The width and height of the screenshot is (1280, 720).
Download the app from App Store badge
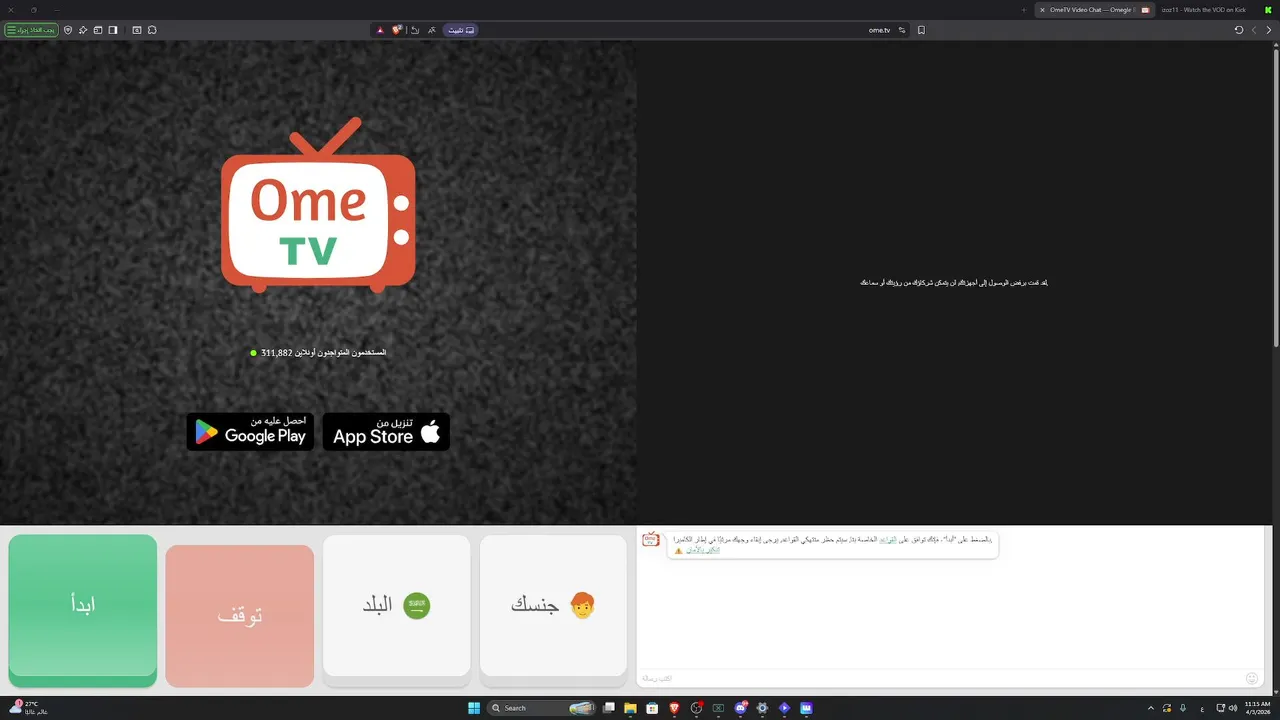pos(386,432)
